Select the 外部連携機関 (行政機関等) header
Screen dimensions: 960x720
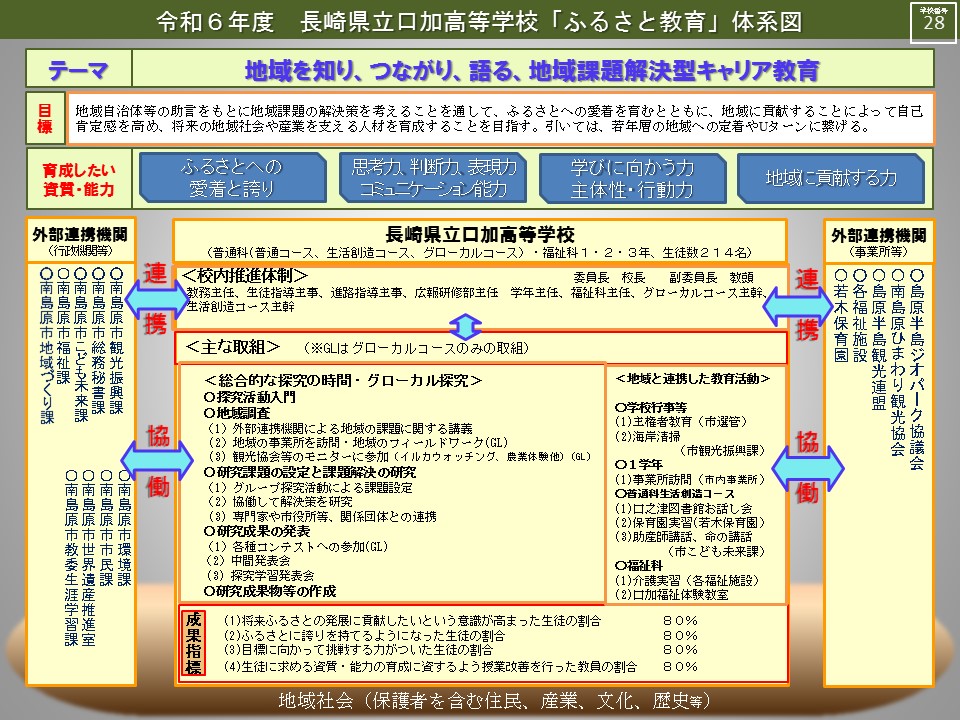click(x=80, y=241)
